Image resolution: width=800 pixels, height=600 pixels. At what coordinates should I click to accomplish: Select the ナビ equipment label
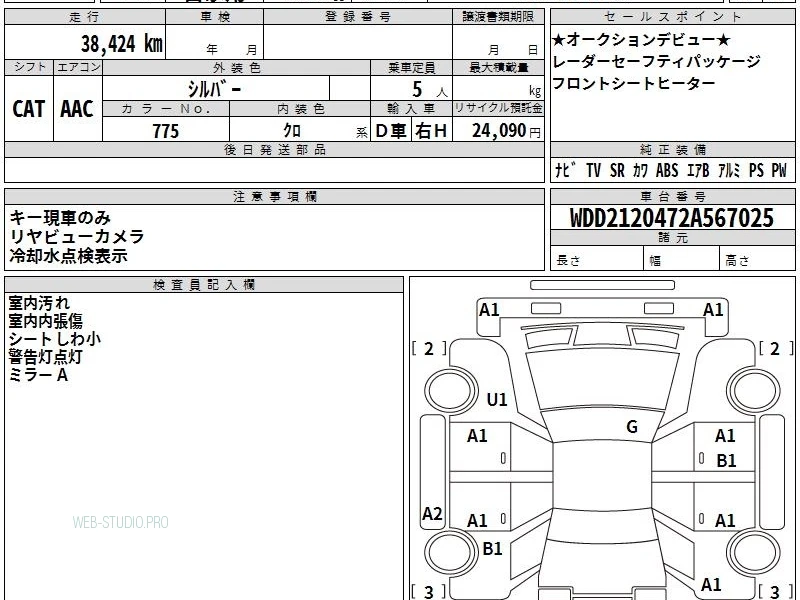[x=565, y=170]
